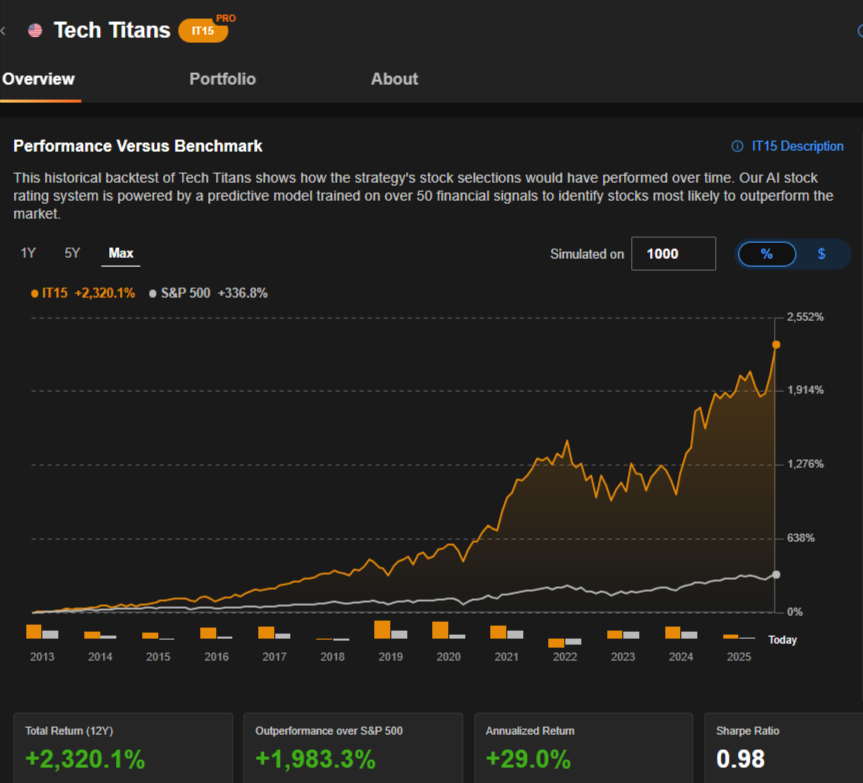Image resolution: width=863 pixels, height=783 pixels.
Task: Click the orange IT15 legend dot
Action: click(x=34, y=293)
